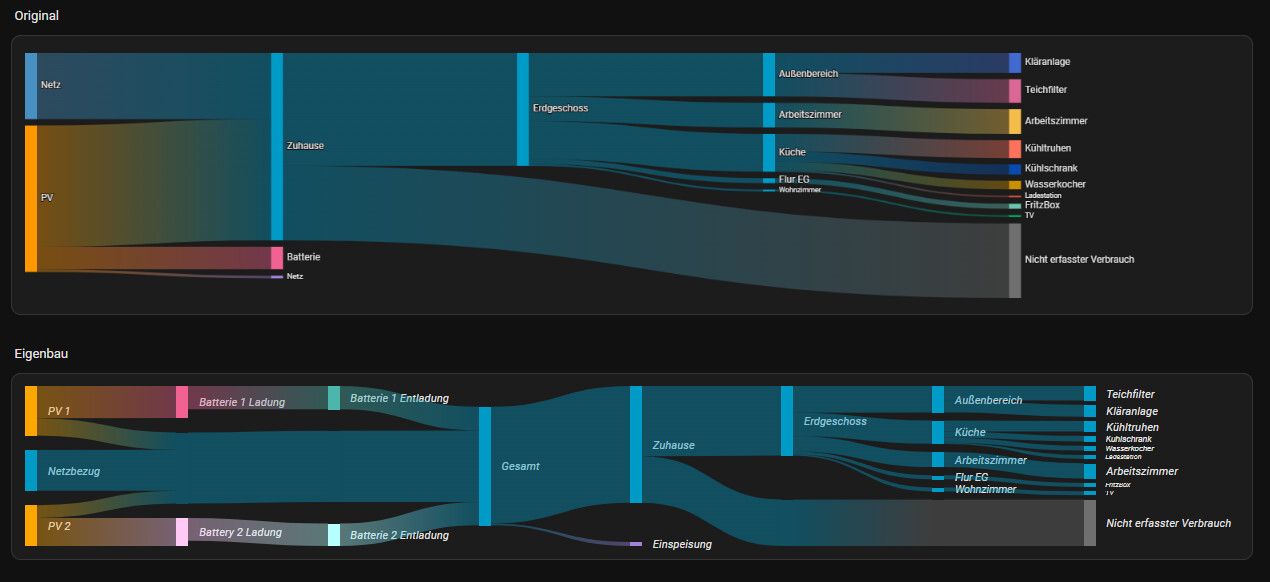Image resolution: width=1270 pixels, height=582 pixels.
Task: Select the FritzBox label in Original chart
Action: click(1042, 205)
